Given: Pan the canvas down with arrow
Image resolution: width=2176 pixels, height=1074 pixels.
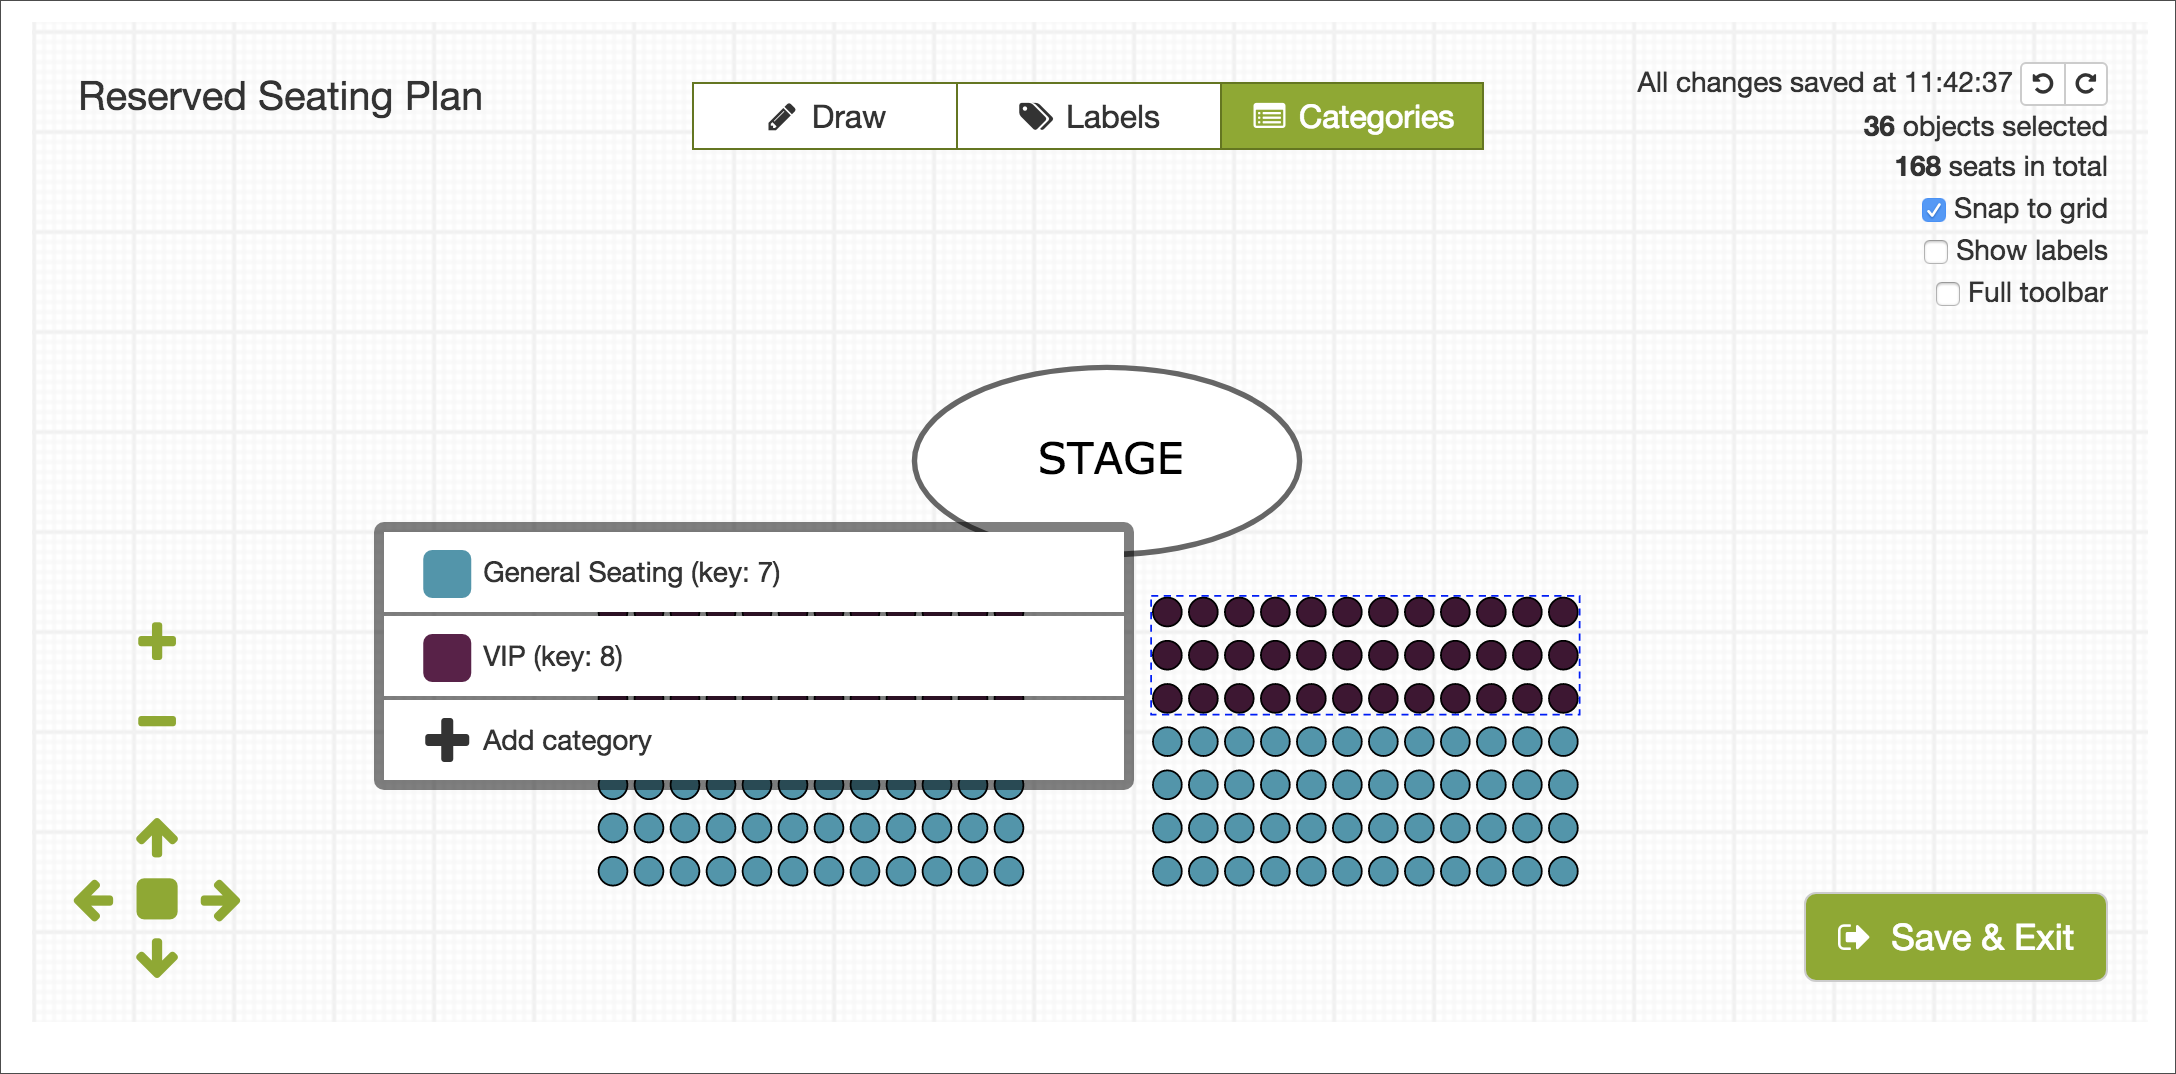Looking at the screenshot, I should (x=157, y=958).
